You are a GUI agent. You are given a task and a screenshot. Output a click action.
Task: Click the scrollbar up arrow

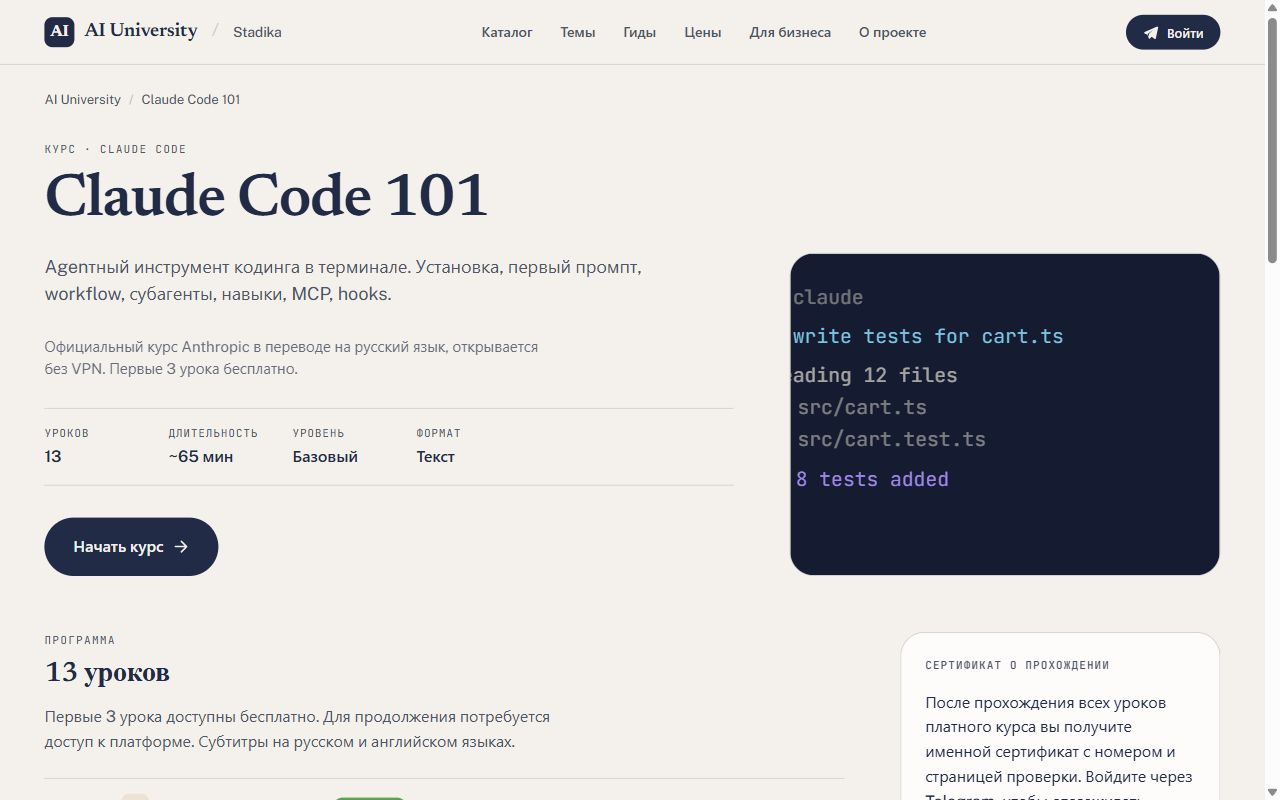pyautogui.click(x=1272, y=8)
